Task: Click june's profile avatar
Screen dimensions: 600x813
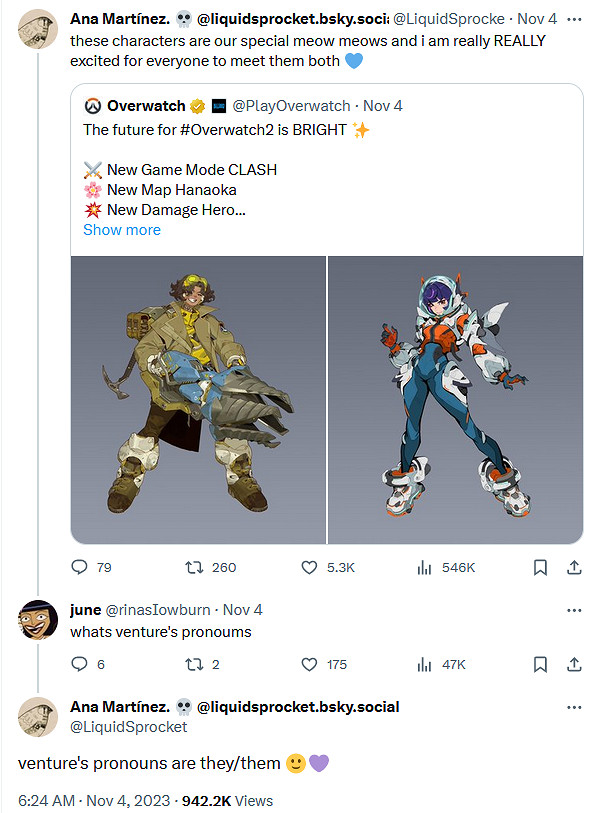Action: (x=38, y=620)
